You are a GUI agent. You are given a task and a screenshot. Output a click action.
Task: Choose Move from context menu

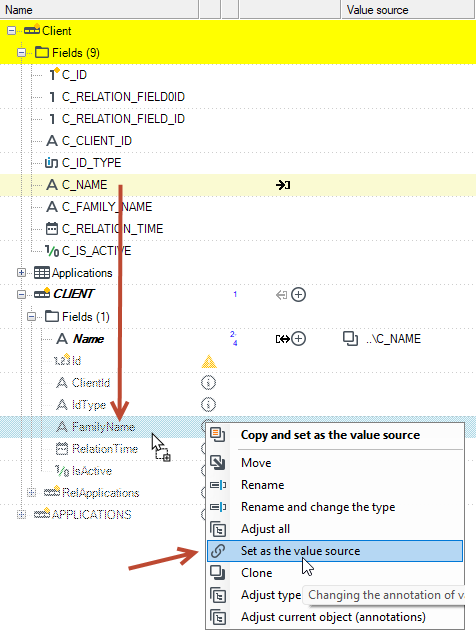click(335, 463)
